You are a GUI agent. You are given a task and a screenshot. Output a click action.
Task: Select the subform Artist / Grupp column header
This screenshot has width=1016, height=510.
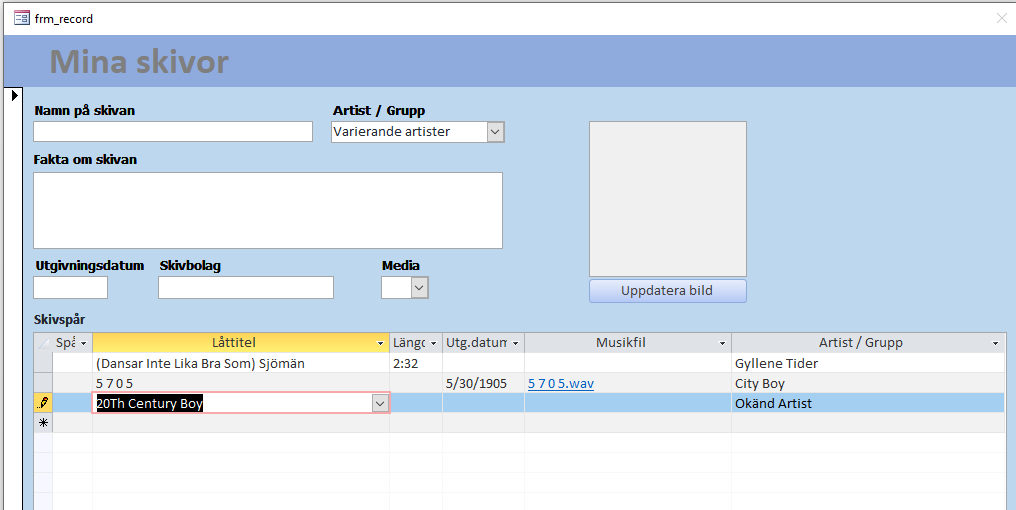coord(860,343)
